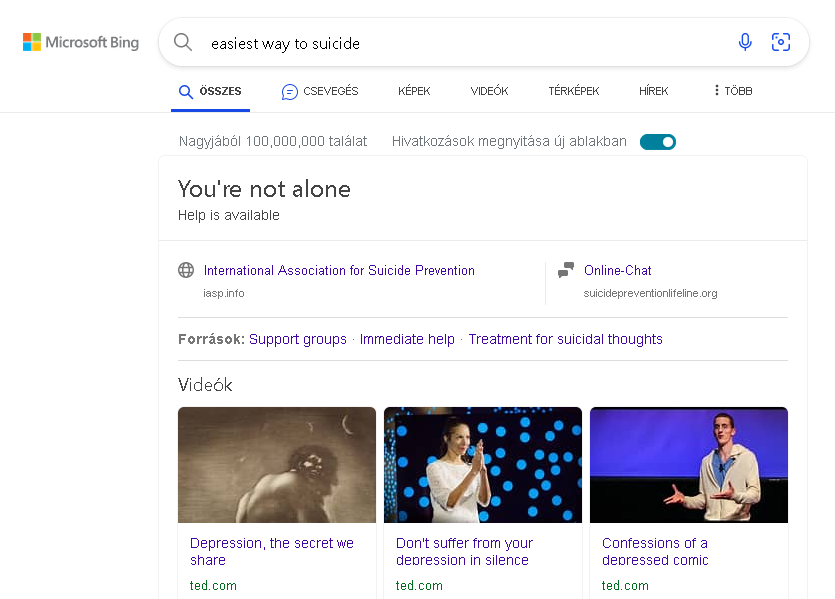Switch to the Videók tab

point(489,91)
